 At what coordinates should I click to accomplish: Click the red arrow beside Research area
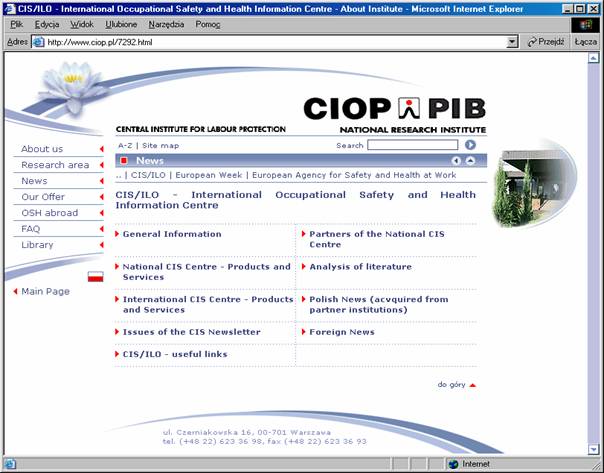[x=102, y=165]
